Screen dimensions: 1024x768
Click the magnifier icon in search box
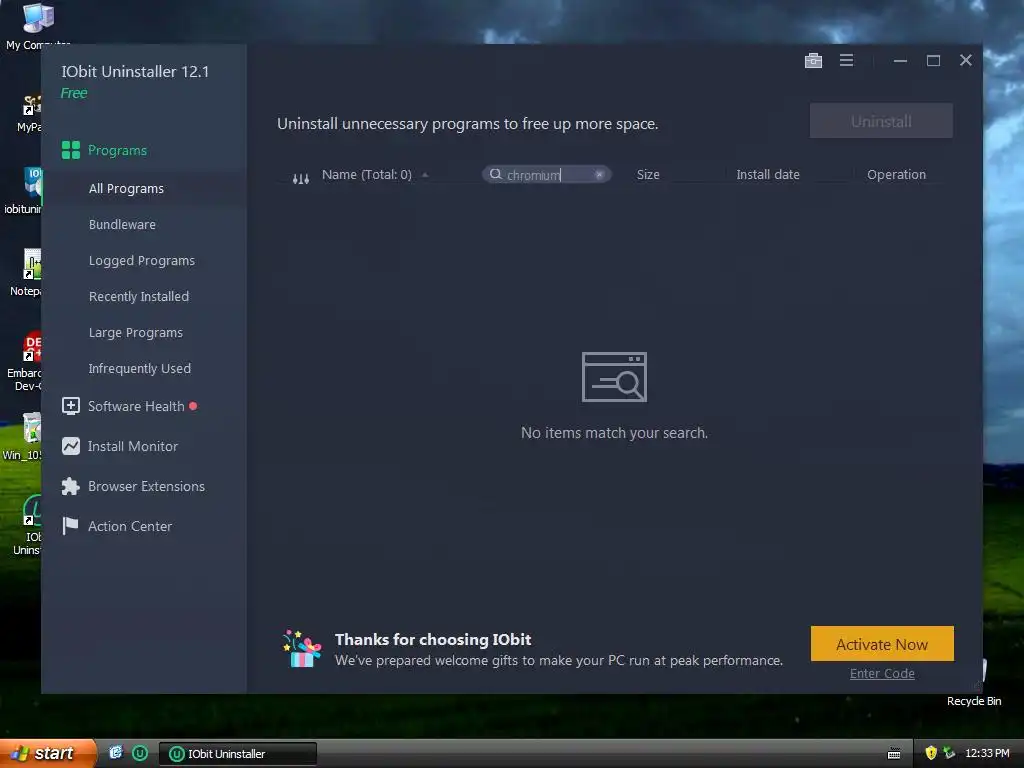[x=496, y=174]
